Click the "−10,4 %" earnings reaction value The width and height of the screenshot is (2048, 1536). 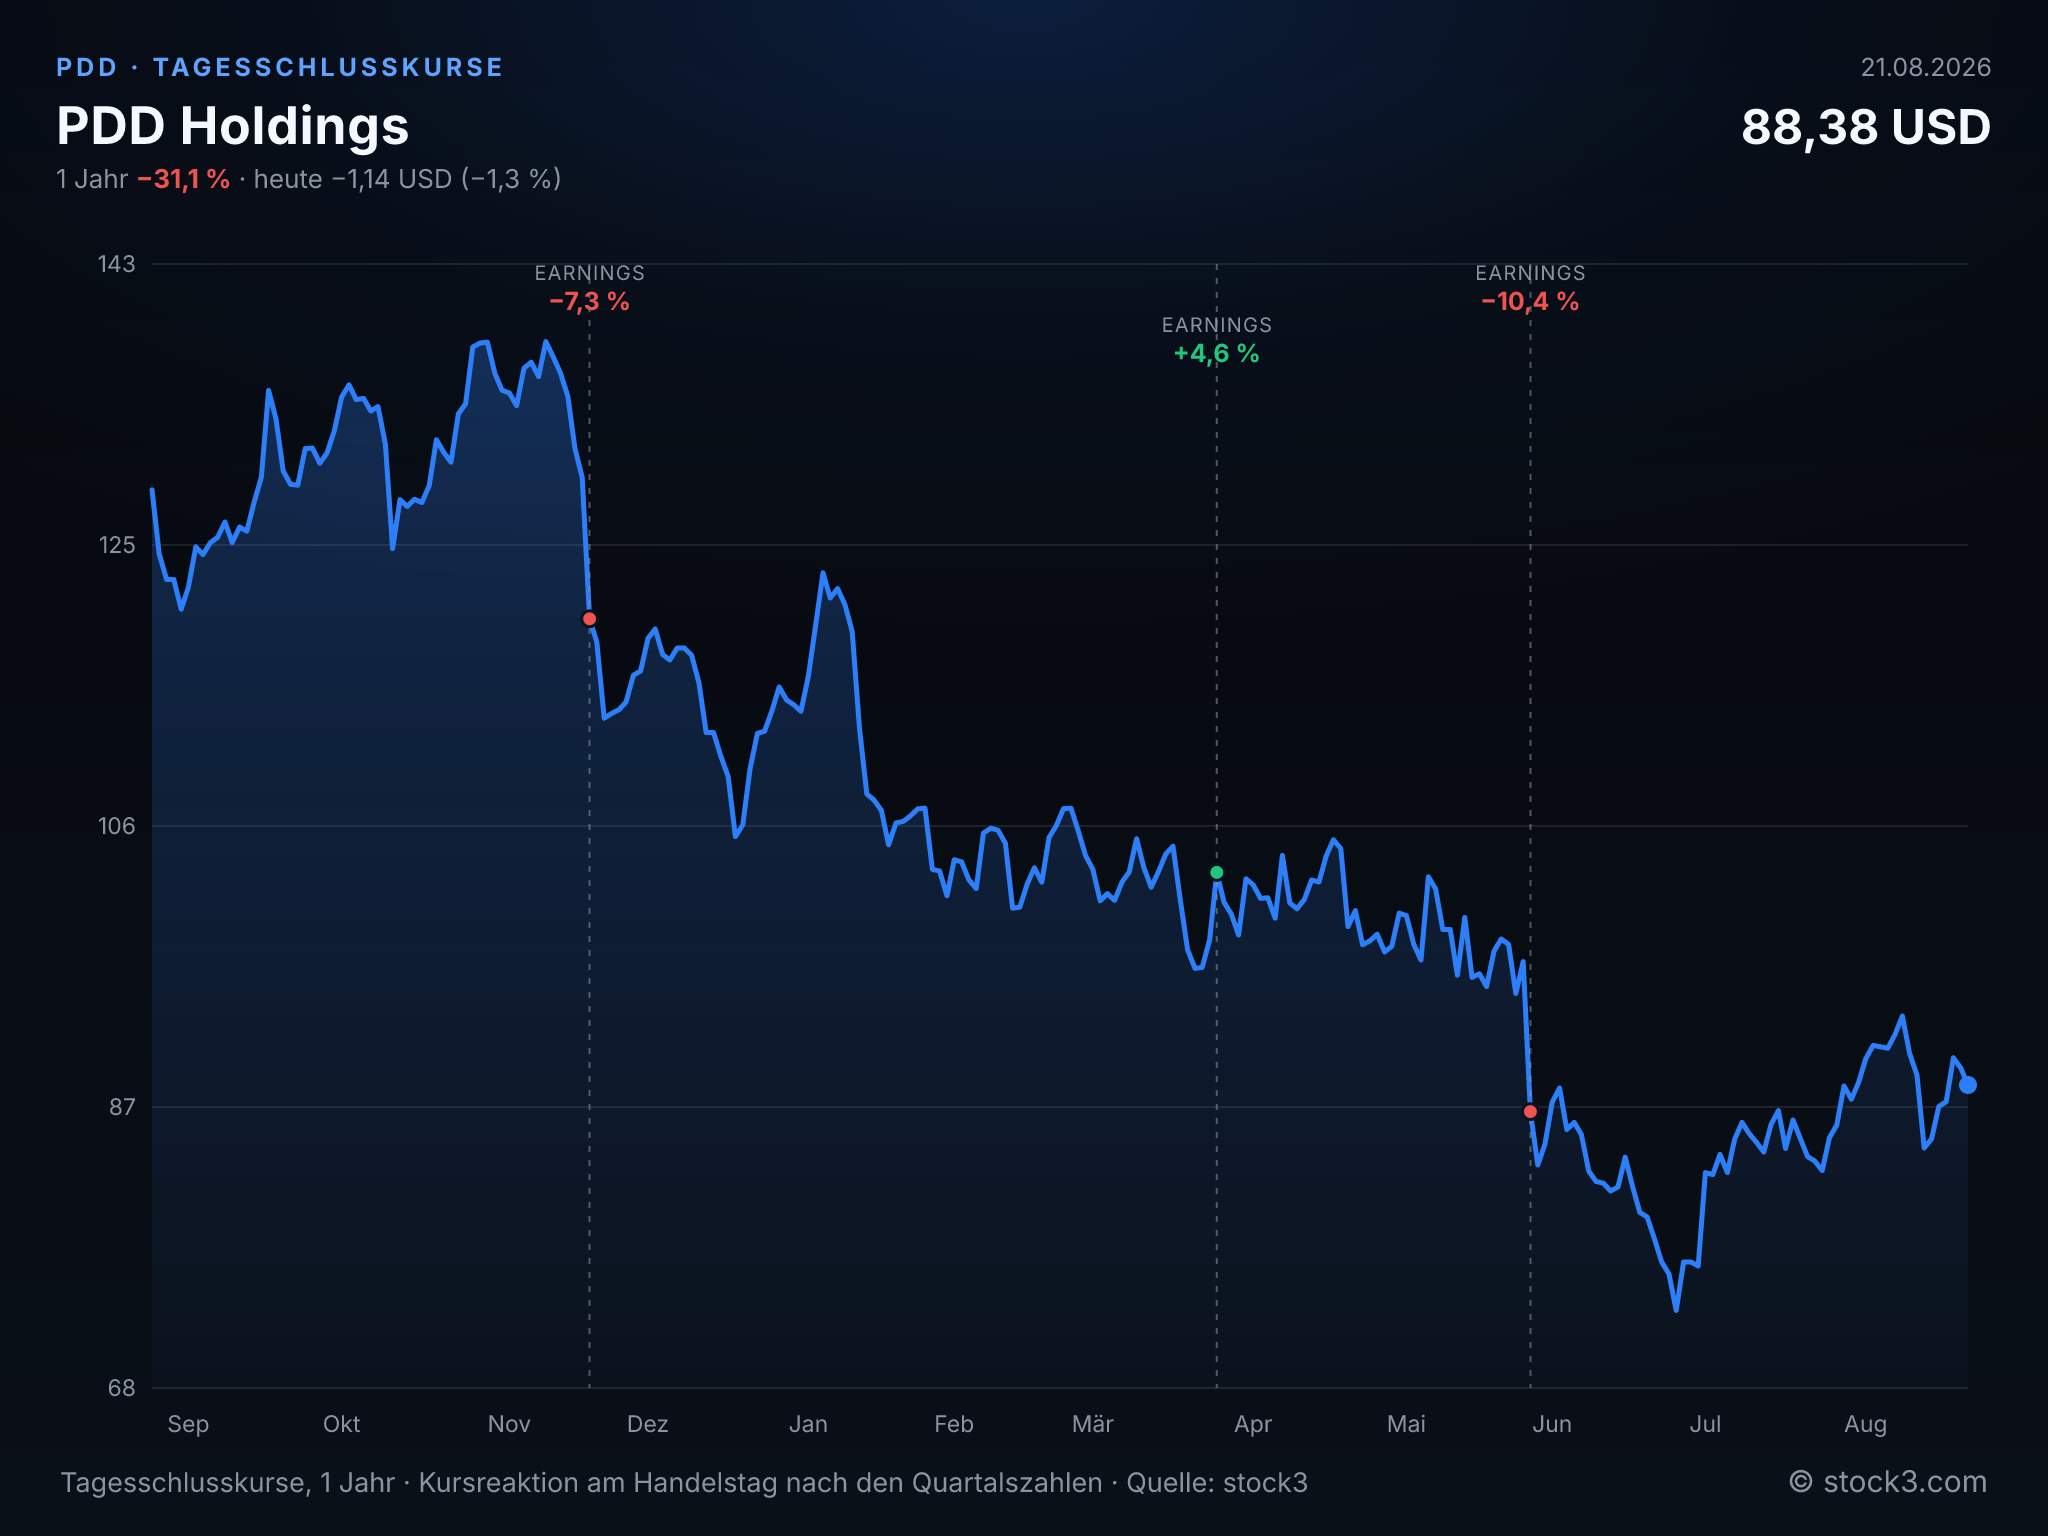coord(1530,302)
